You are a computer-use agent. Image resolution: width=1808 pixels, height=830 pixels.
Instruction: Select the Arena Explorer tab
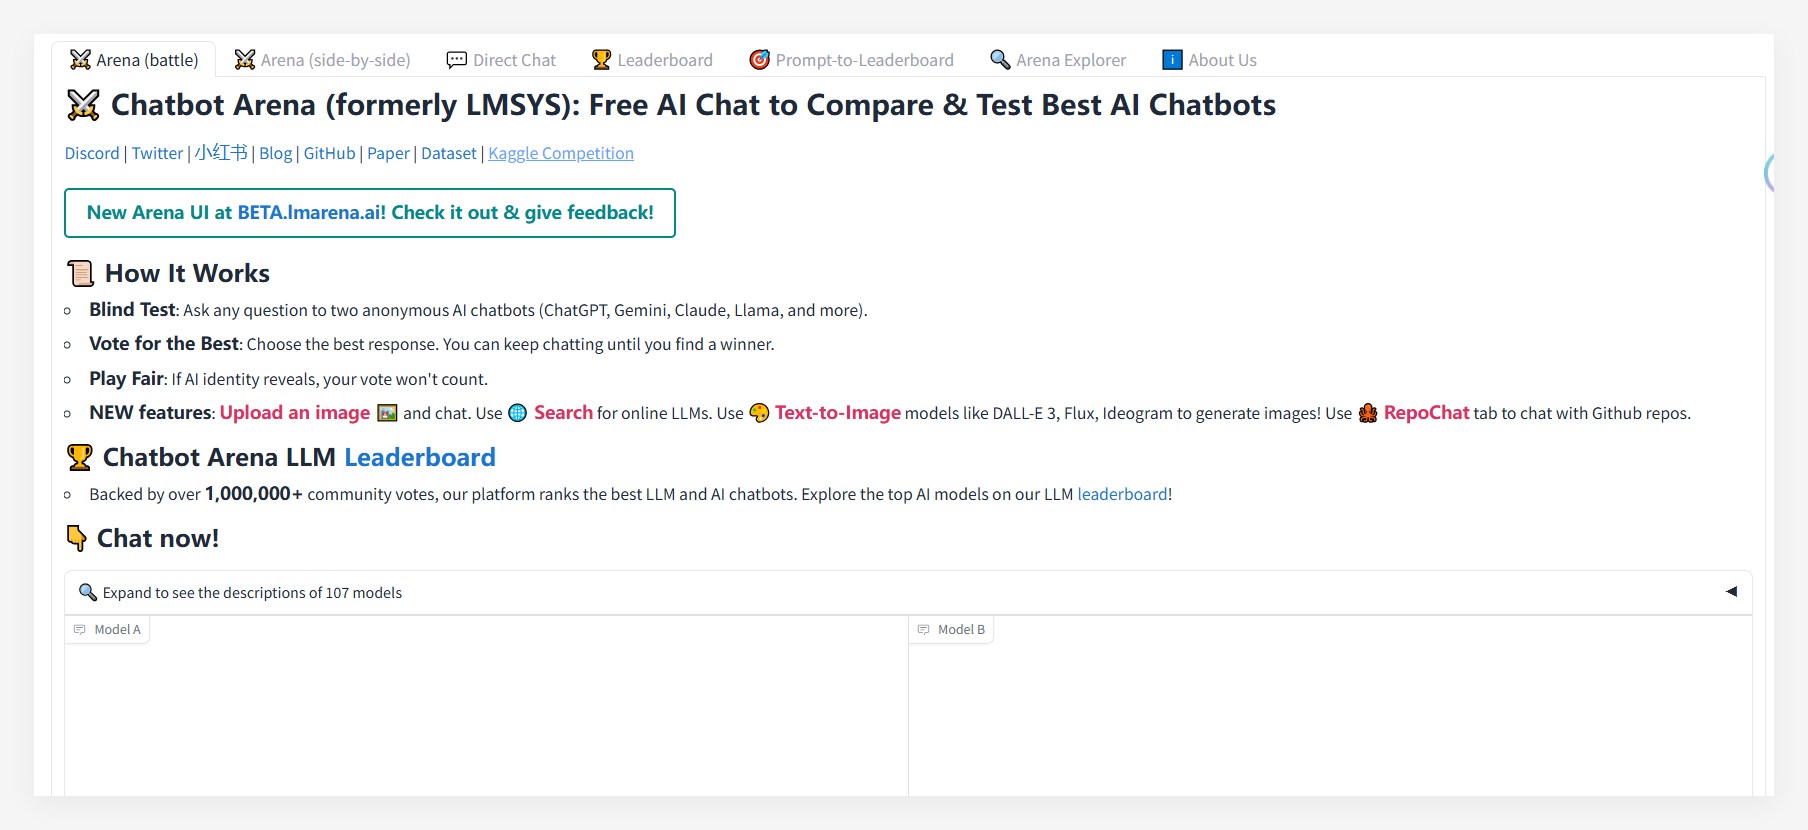1058,60
